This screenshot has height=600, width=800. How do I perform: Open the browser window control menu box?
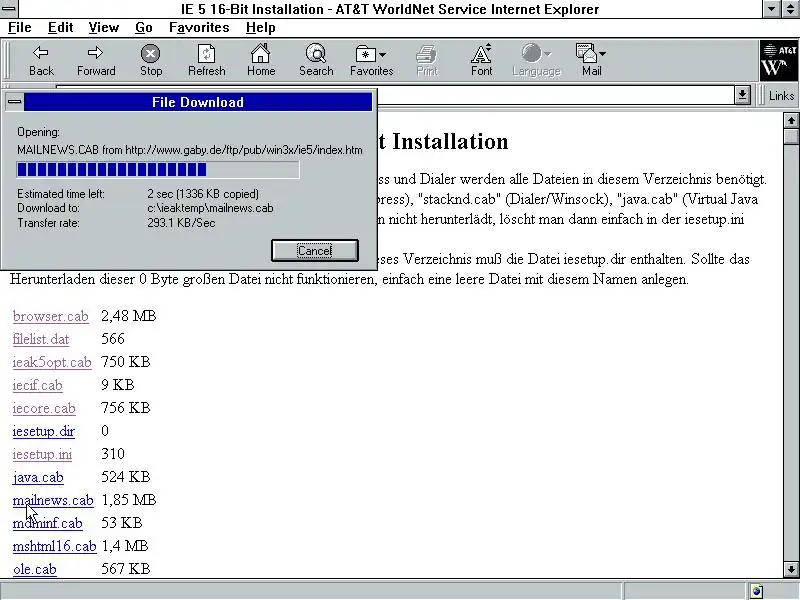[8, 9]
